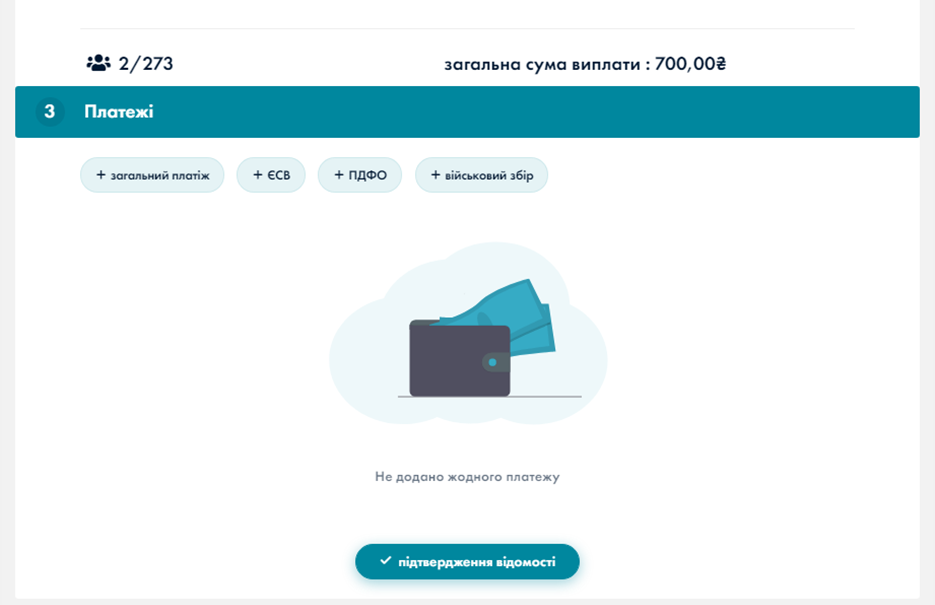Image resolution: width=935 pixels, height=605 pixels.
Task: Click the plus icon on військовий збір
Action: tap(436, 175)
